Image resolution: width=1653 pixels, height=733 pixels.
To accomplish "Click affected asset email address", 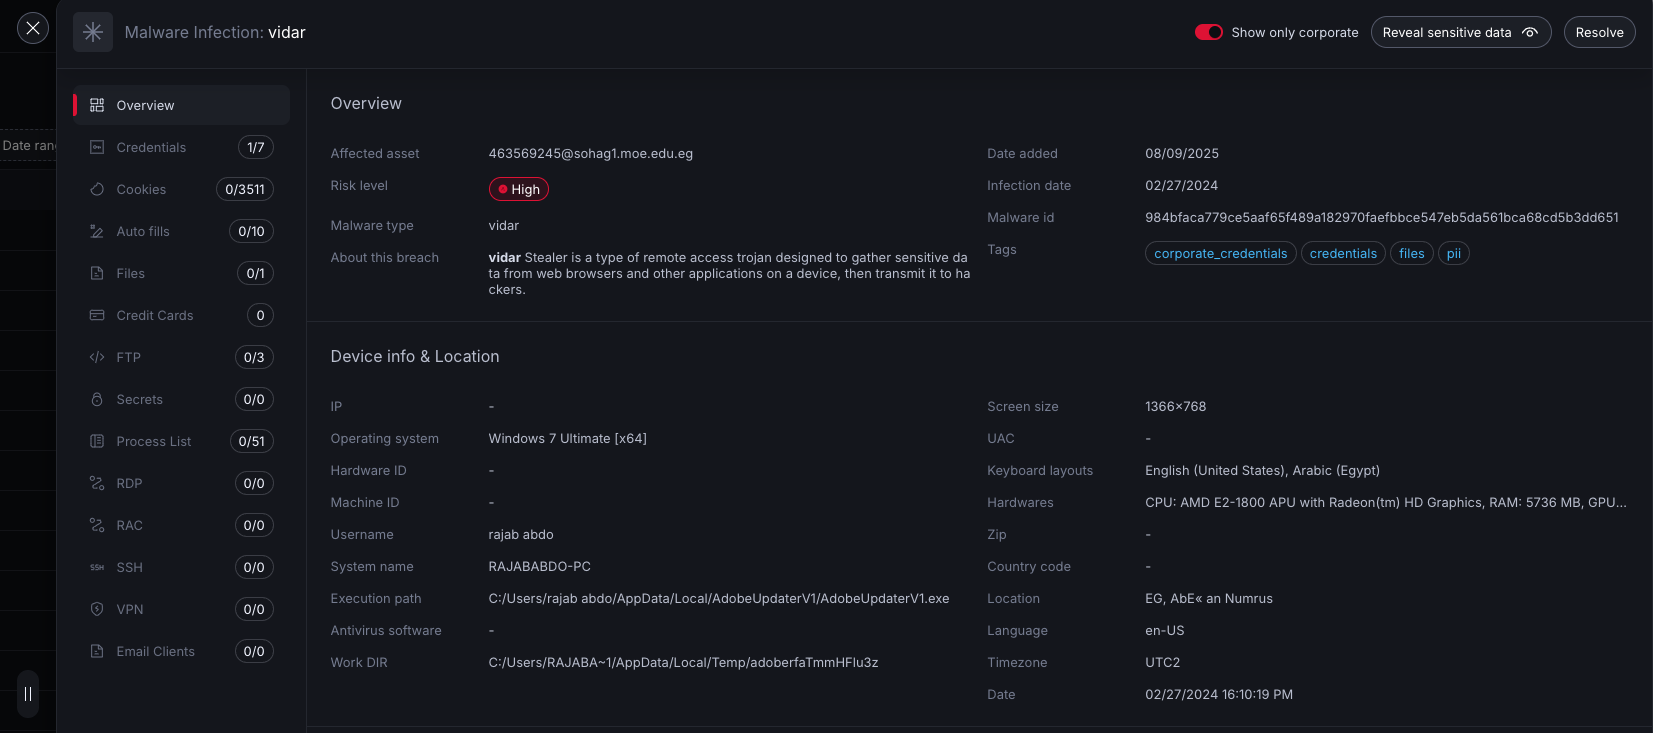I will (x=591, y=153).
